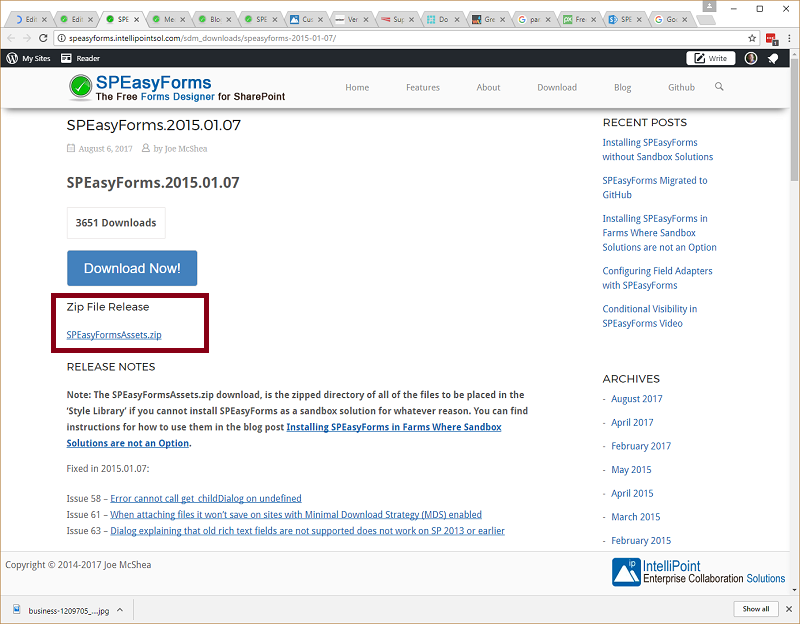Open Installing SPEasyForms in Farms blog link in notes
Image resolution: width=800 pixels, height=624 pixels.
pos(284,435)
